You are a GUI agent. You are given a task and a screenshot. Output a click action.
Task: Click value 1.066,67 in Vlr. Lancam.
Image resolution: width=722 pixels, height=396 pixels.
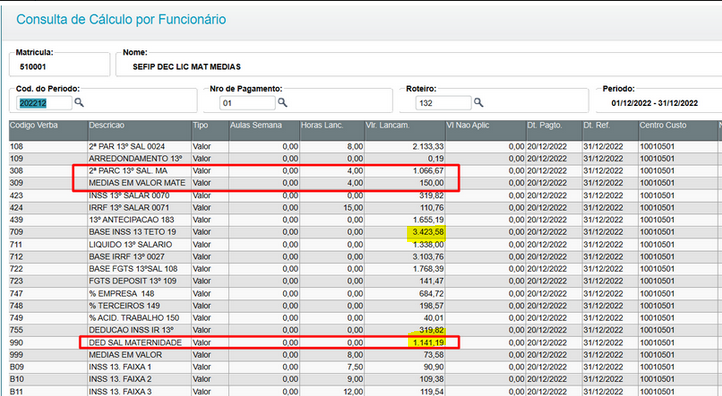pyautogui.click(x=428, y=171)
